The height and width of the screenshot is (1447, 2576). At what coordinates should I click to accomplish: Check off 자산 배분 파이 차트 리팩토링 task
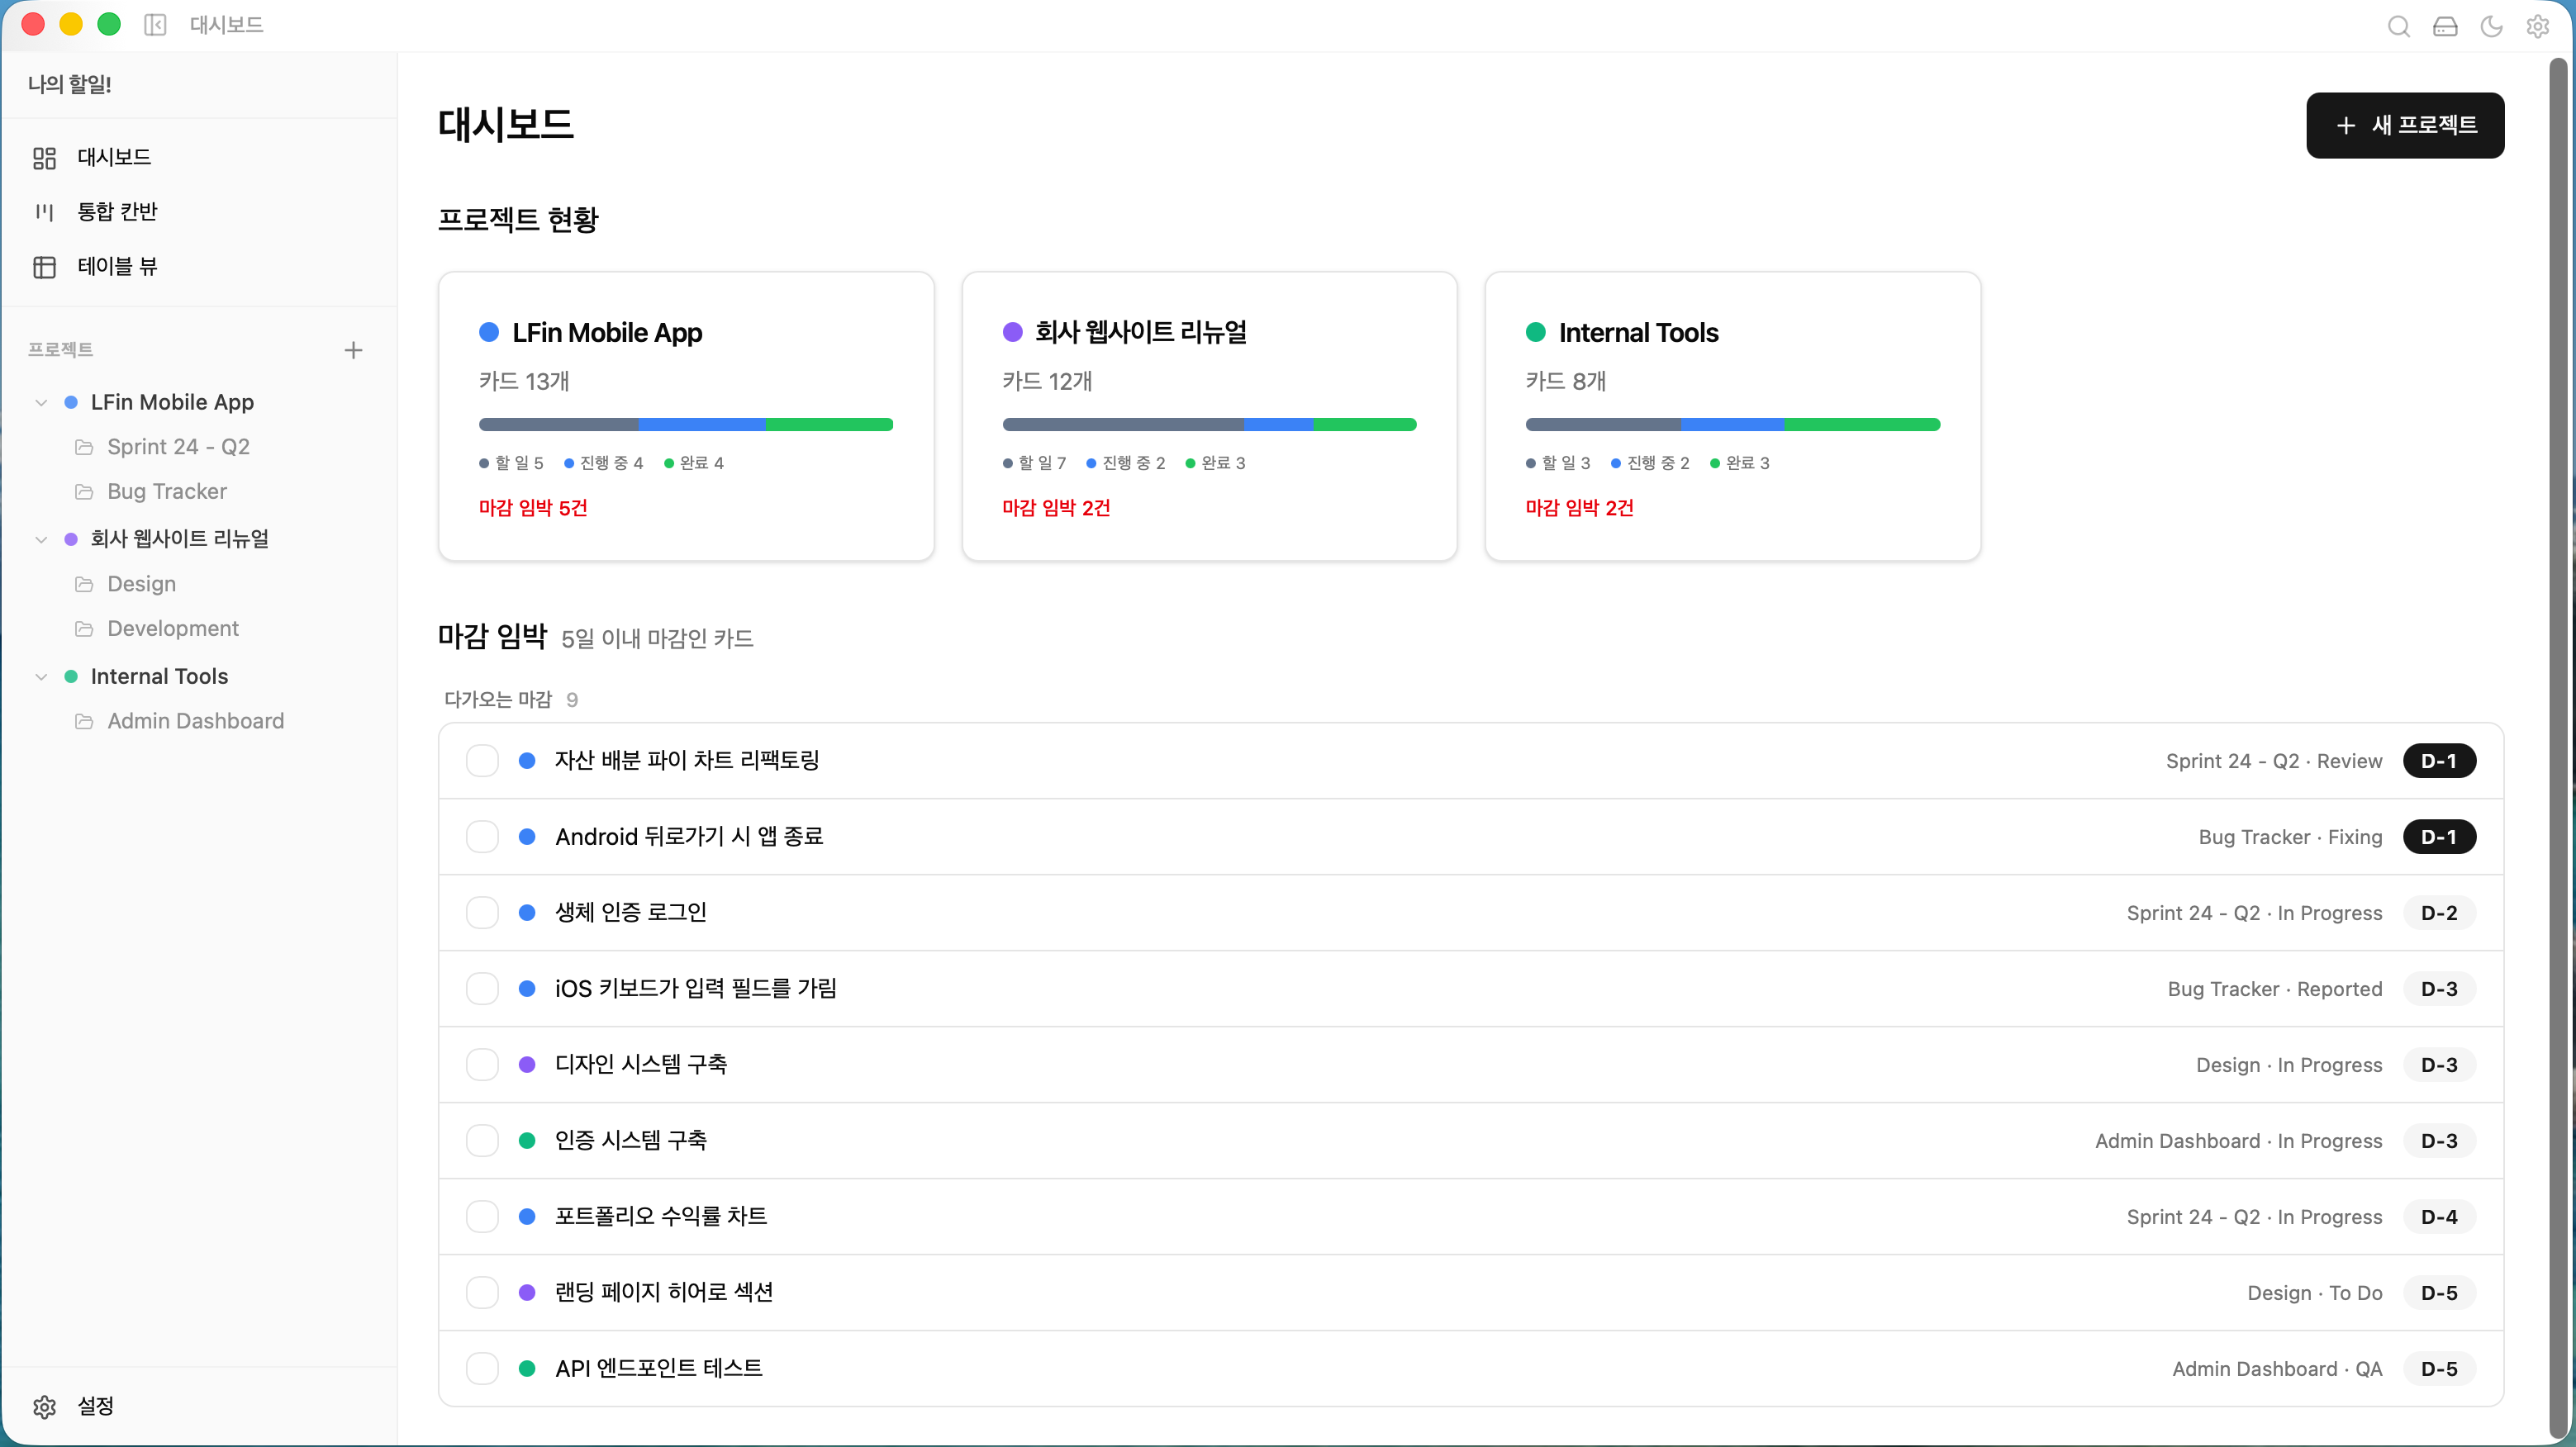[x=482, y=761]
